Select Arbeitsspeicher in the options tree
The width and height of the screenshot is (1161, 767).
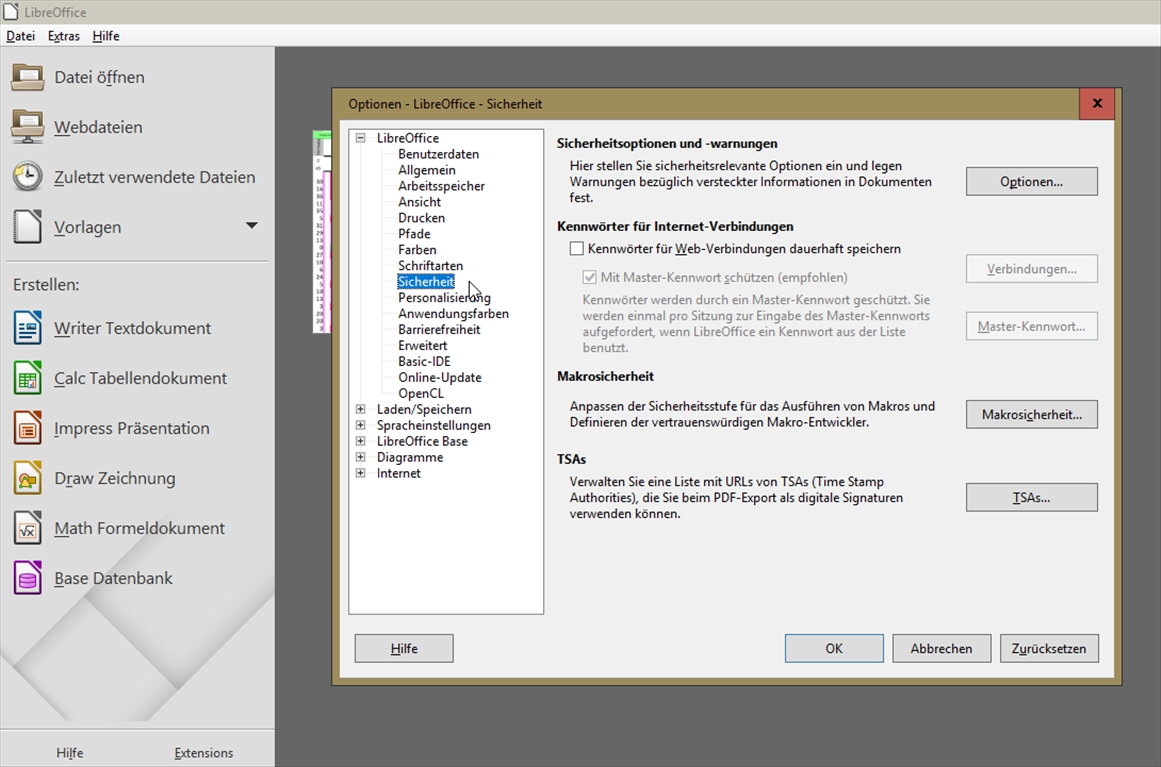point(441,186)
